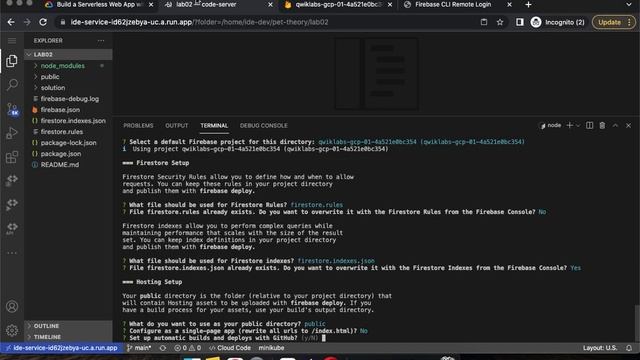Switch to qwiklabs-gcp-01 browser tab

[x=337, y=4]
